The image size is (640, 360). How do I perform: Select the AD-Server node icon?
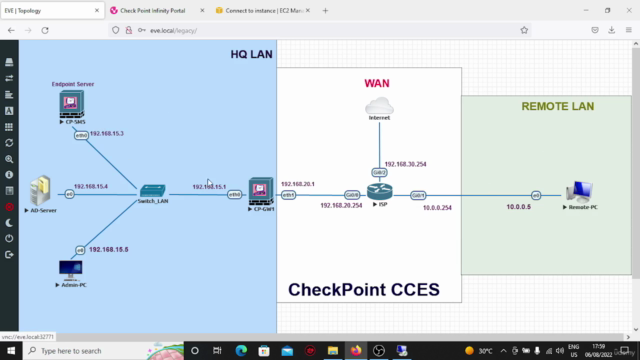(x=40, y=191)
